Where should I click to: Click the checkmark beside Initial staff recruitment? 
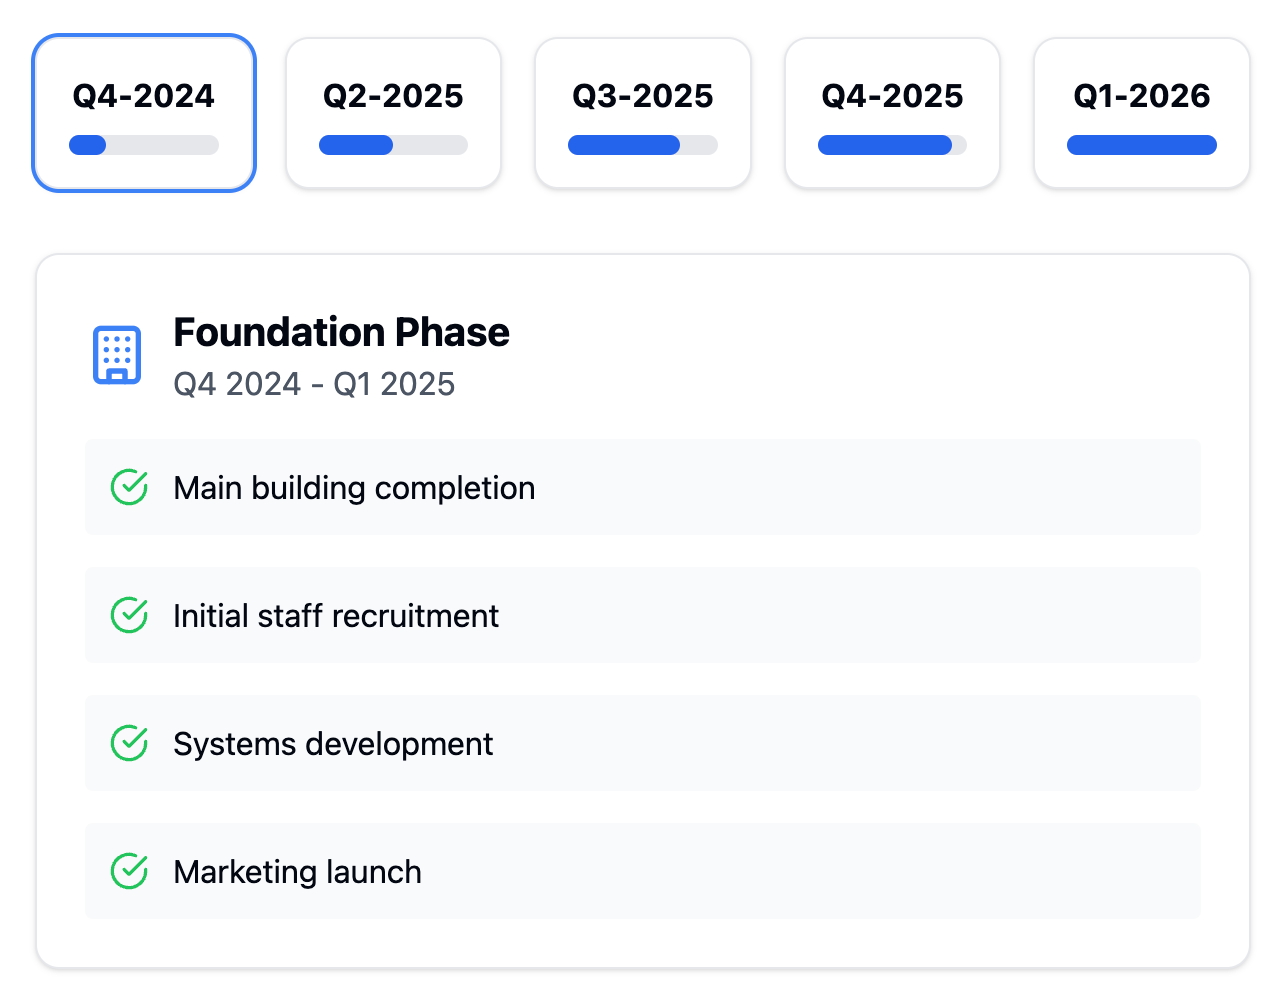129,615
